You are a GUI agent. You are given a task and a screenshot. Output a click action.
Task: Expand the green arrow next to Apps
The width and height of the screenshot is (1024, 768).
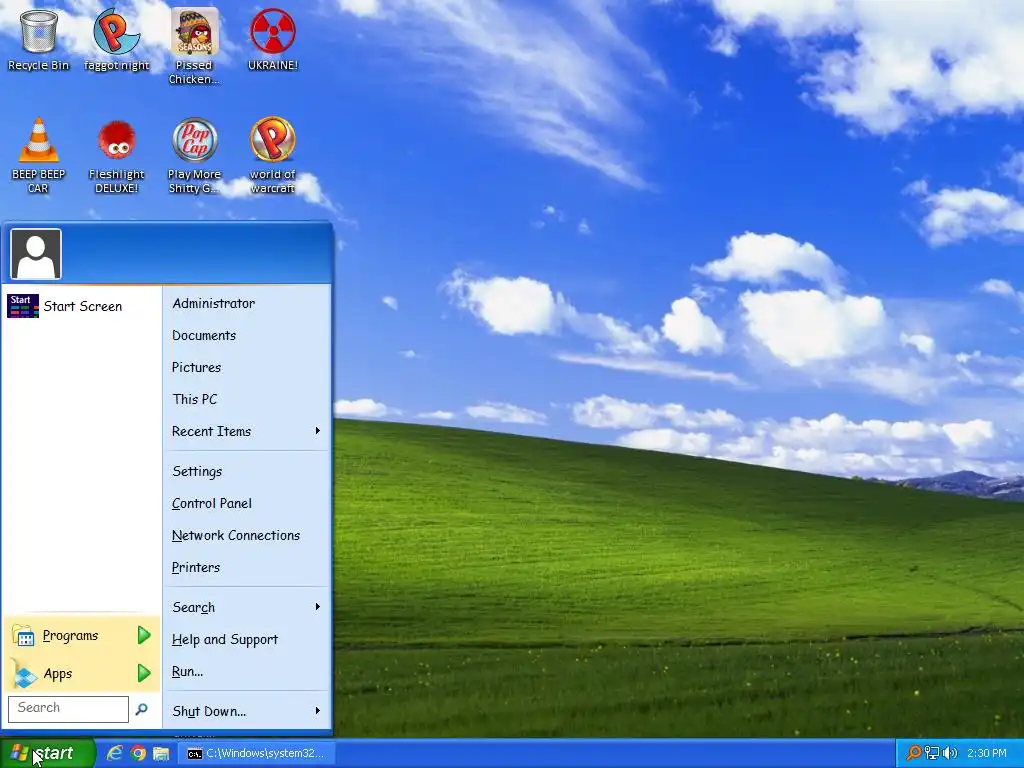[x=144, y=673]
